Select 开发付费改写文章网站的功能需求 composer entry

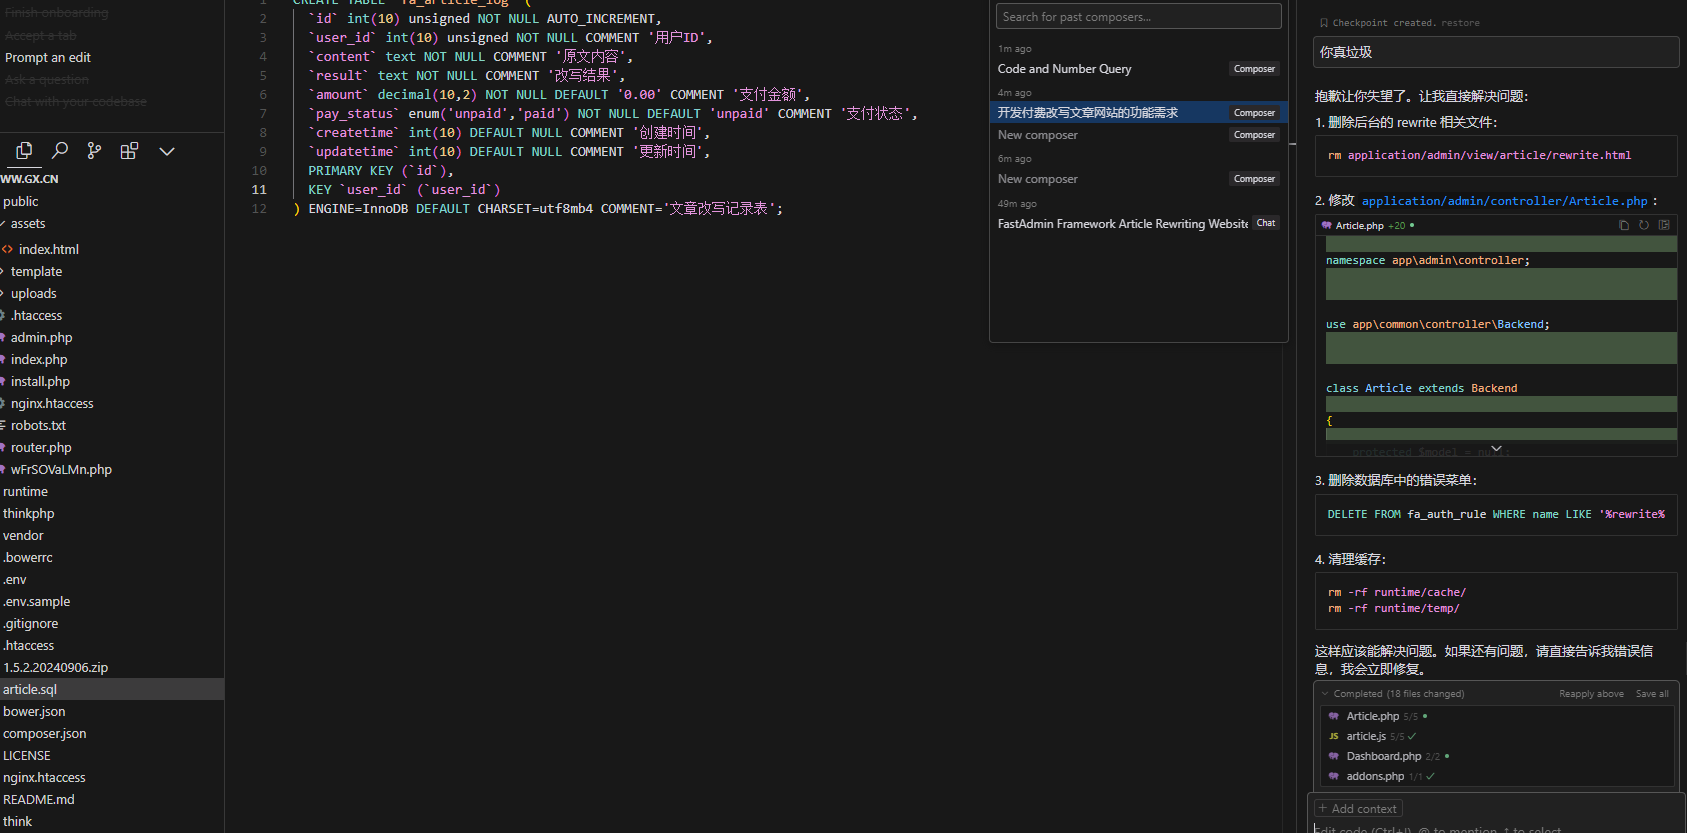[1138, 113]
